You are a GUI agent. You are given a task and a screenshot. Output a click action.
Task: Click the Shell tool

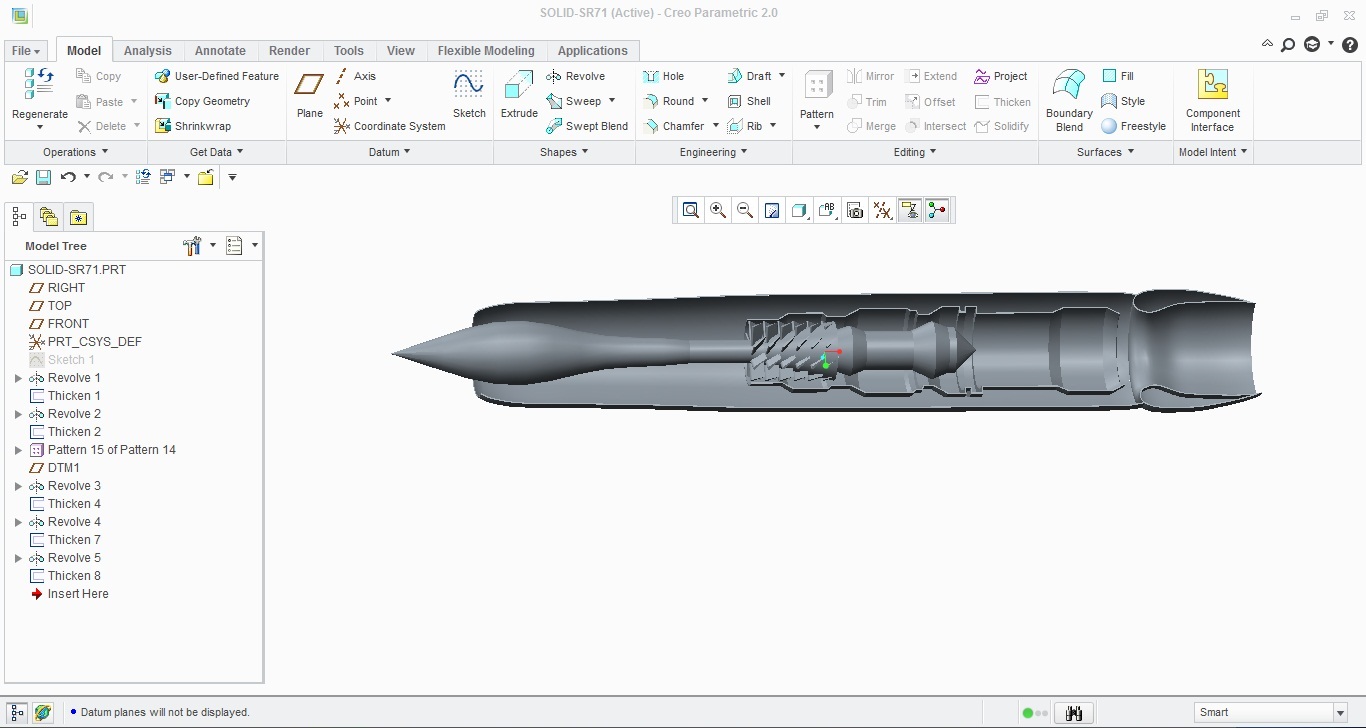[x=749, y=101]
